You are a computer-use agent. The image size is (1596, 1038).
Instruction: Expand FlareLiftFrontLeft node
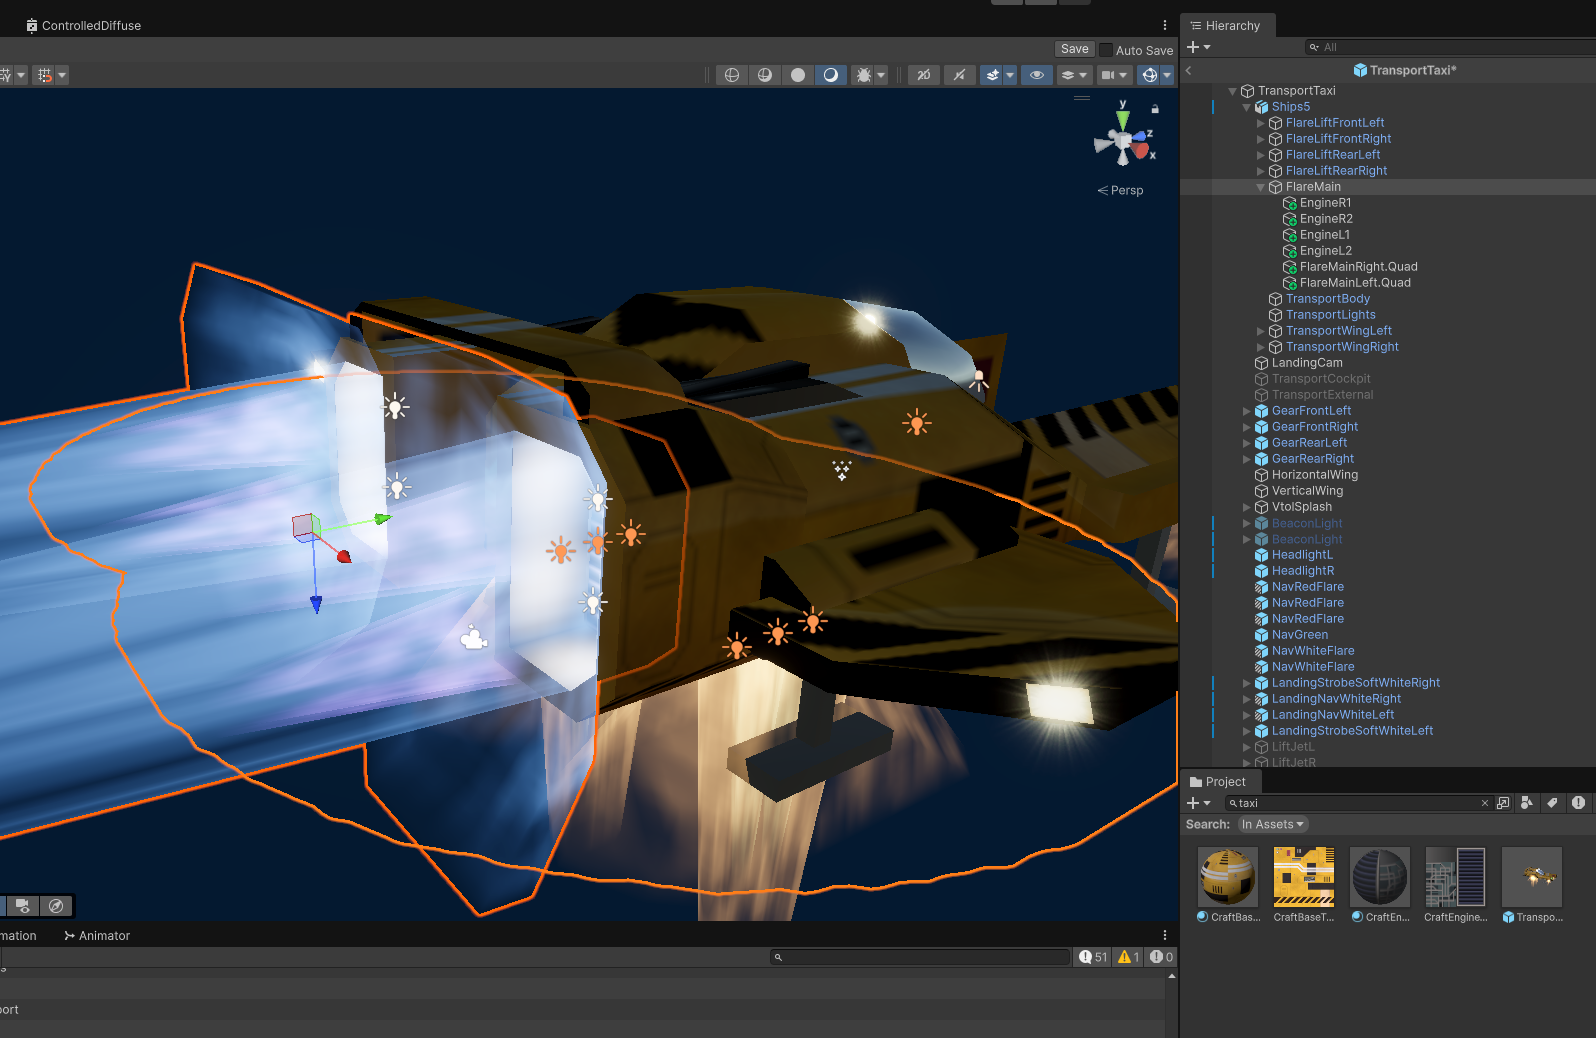point(1261,123)
